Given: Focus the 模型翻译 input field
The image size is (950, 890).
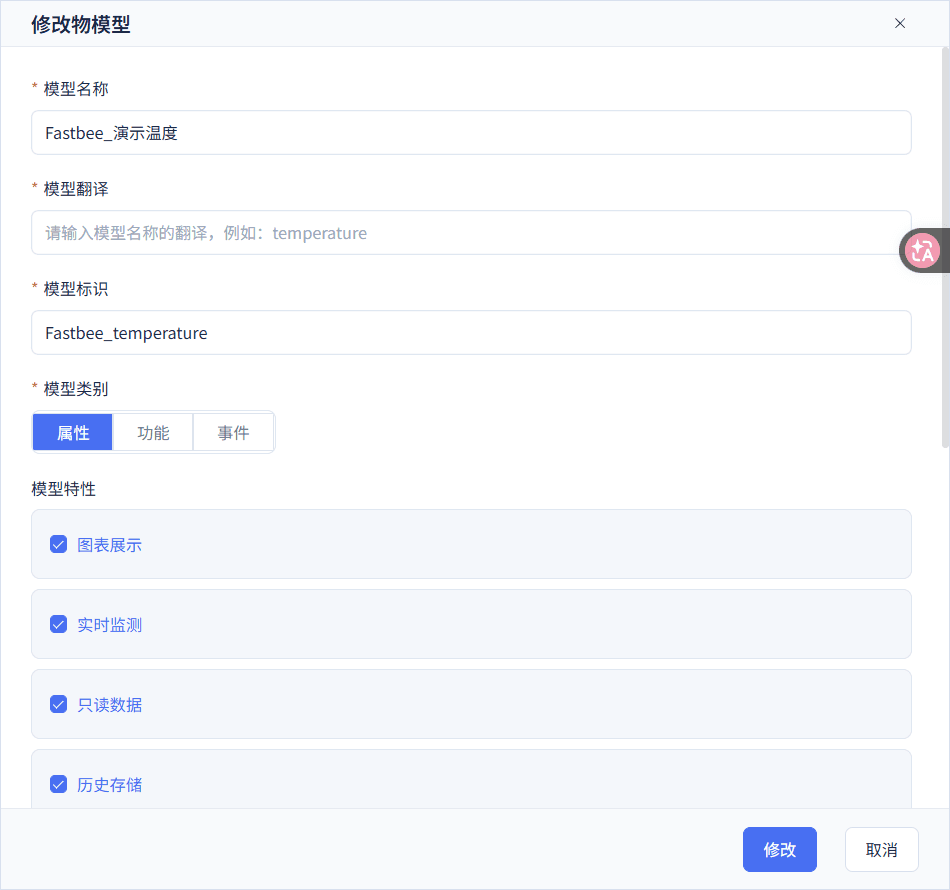Looking at the screenshot, I should [x=471, y=233].
